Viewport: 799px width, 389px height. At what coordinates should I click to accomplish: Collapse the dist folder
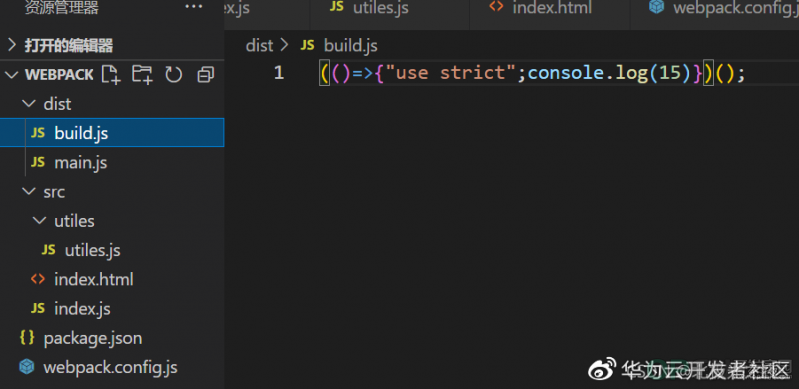click(29, 104)
